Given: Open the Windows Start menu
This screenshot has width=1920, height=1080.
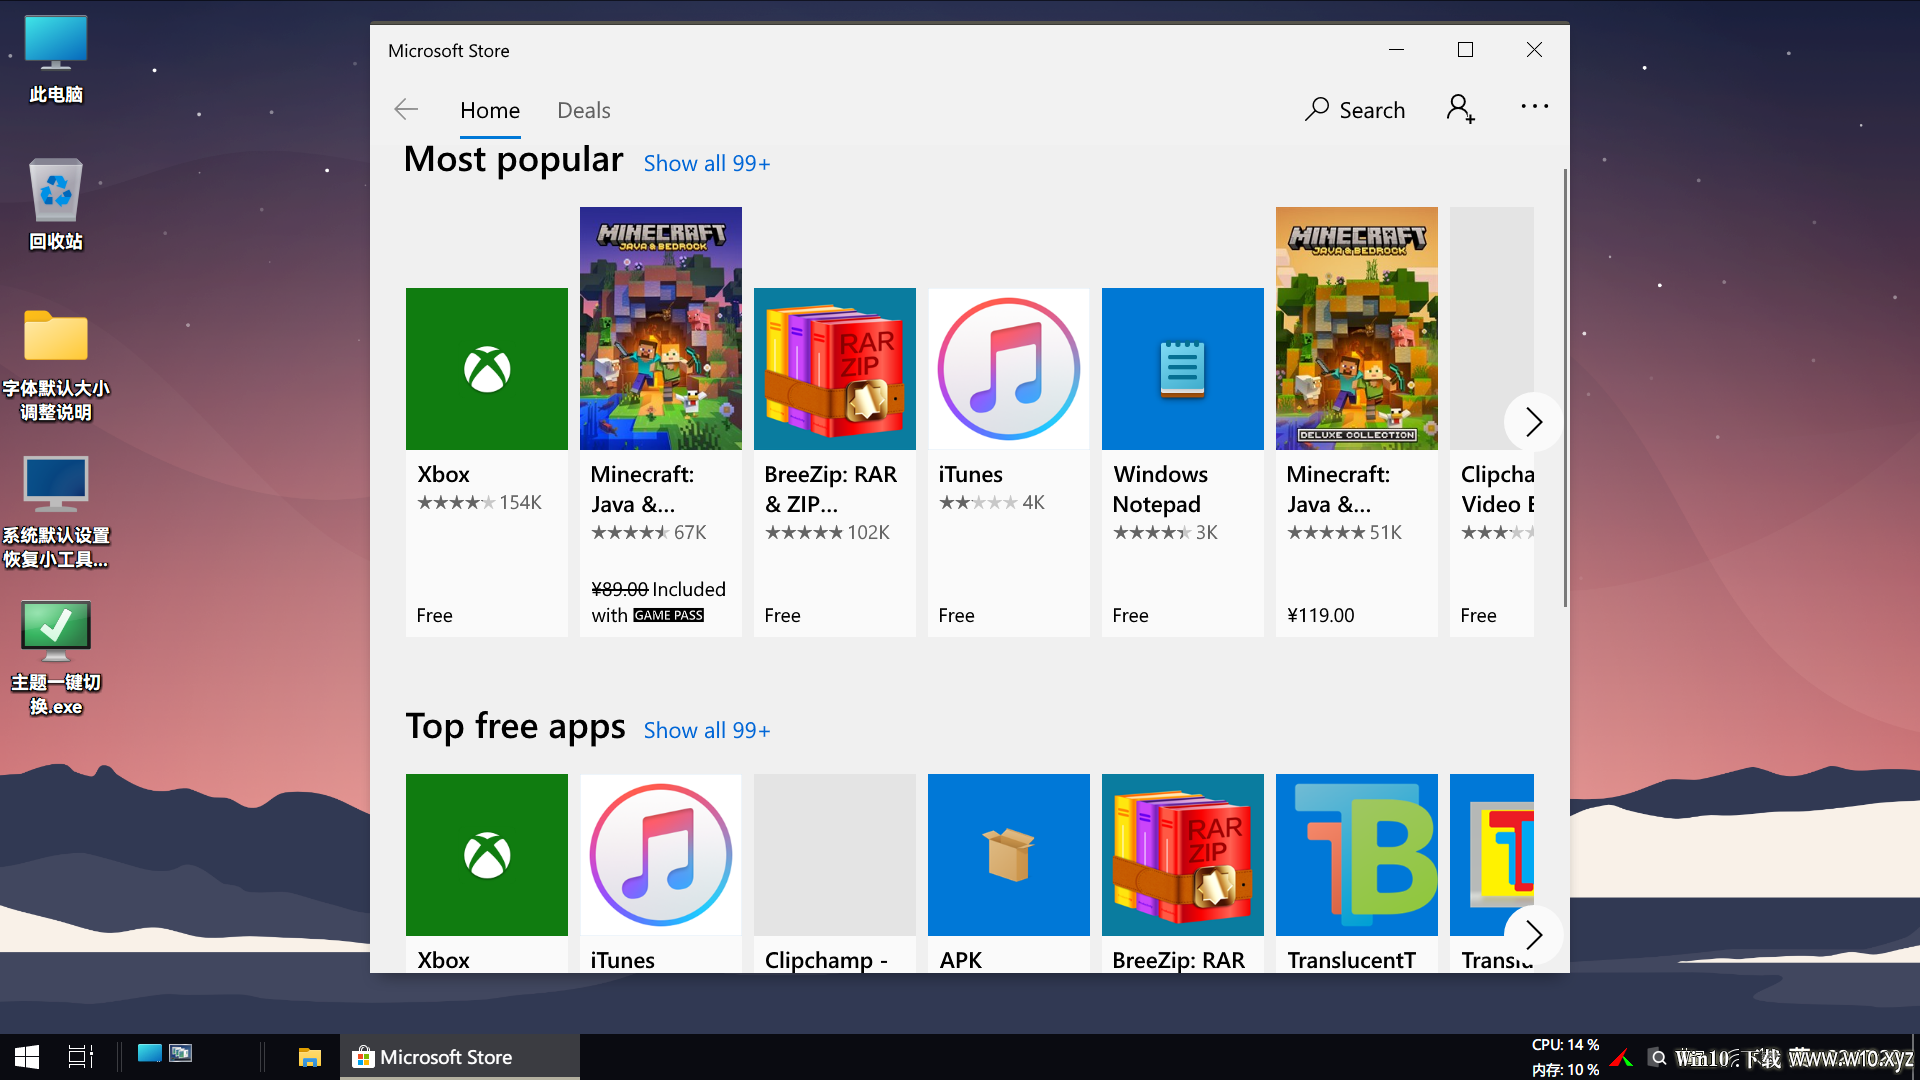Looking at the screenshot, I should click(27, 1057).
